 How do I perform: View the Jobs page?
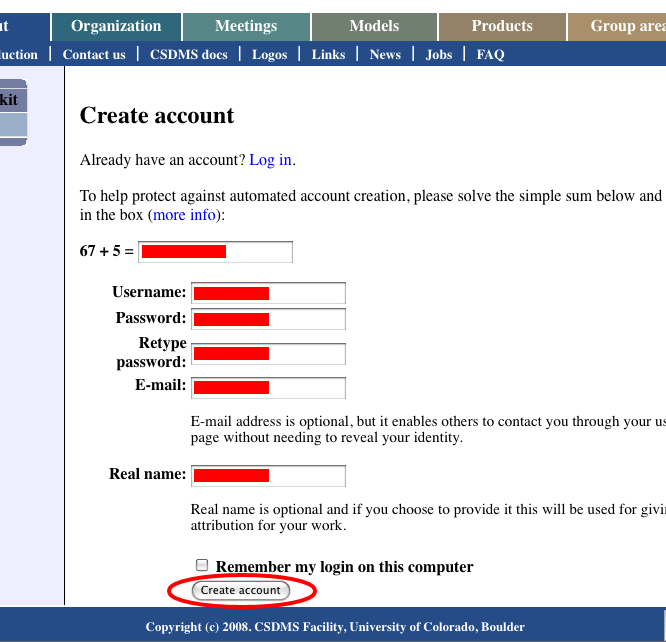point(439,55)
